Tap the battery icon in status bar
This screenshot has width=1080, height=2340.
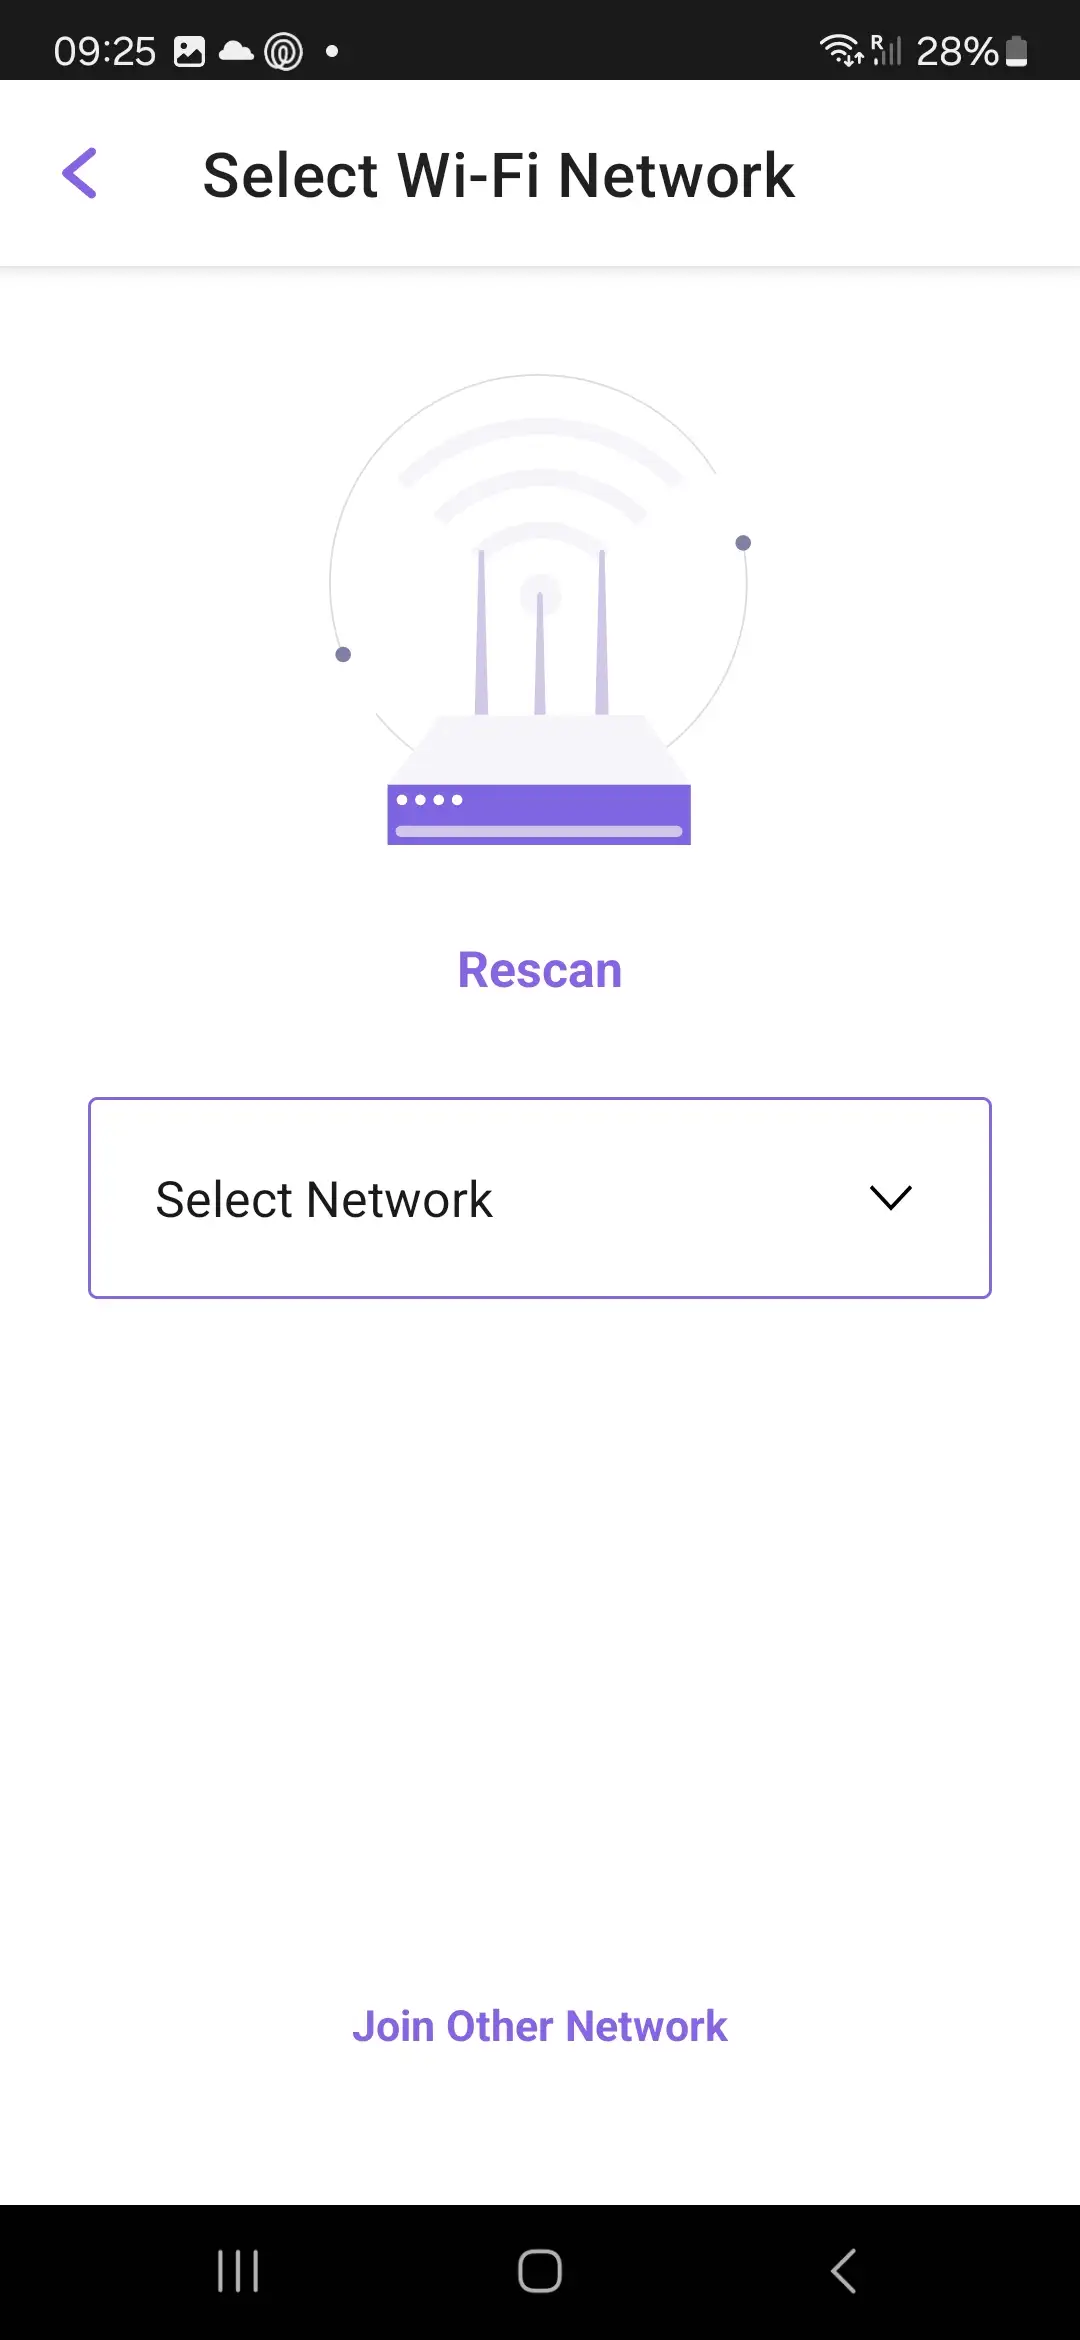pyautogui.click(x=1017, y=50)
